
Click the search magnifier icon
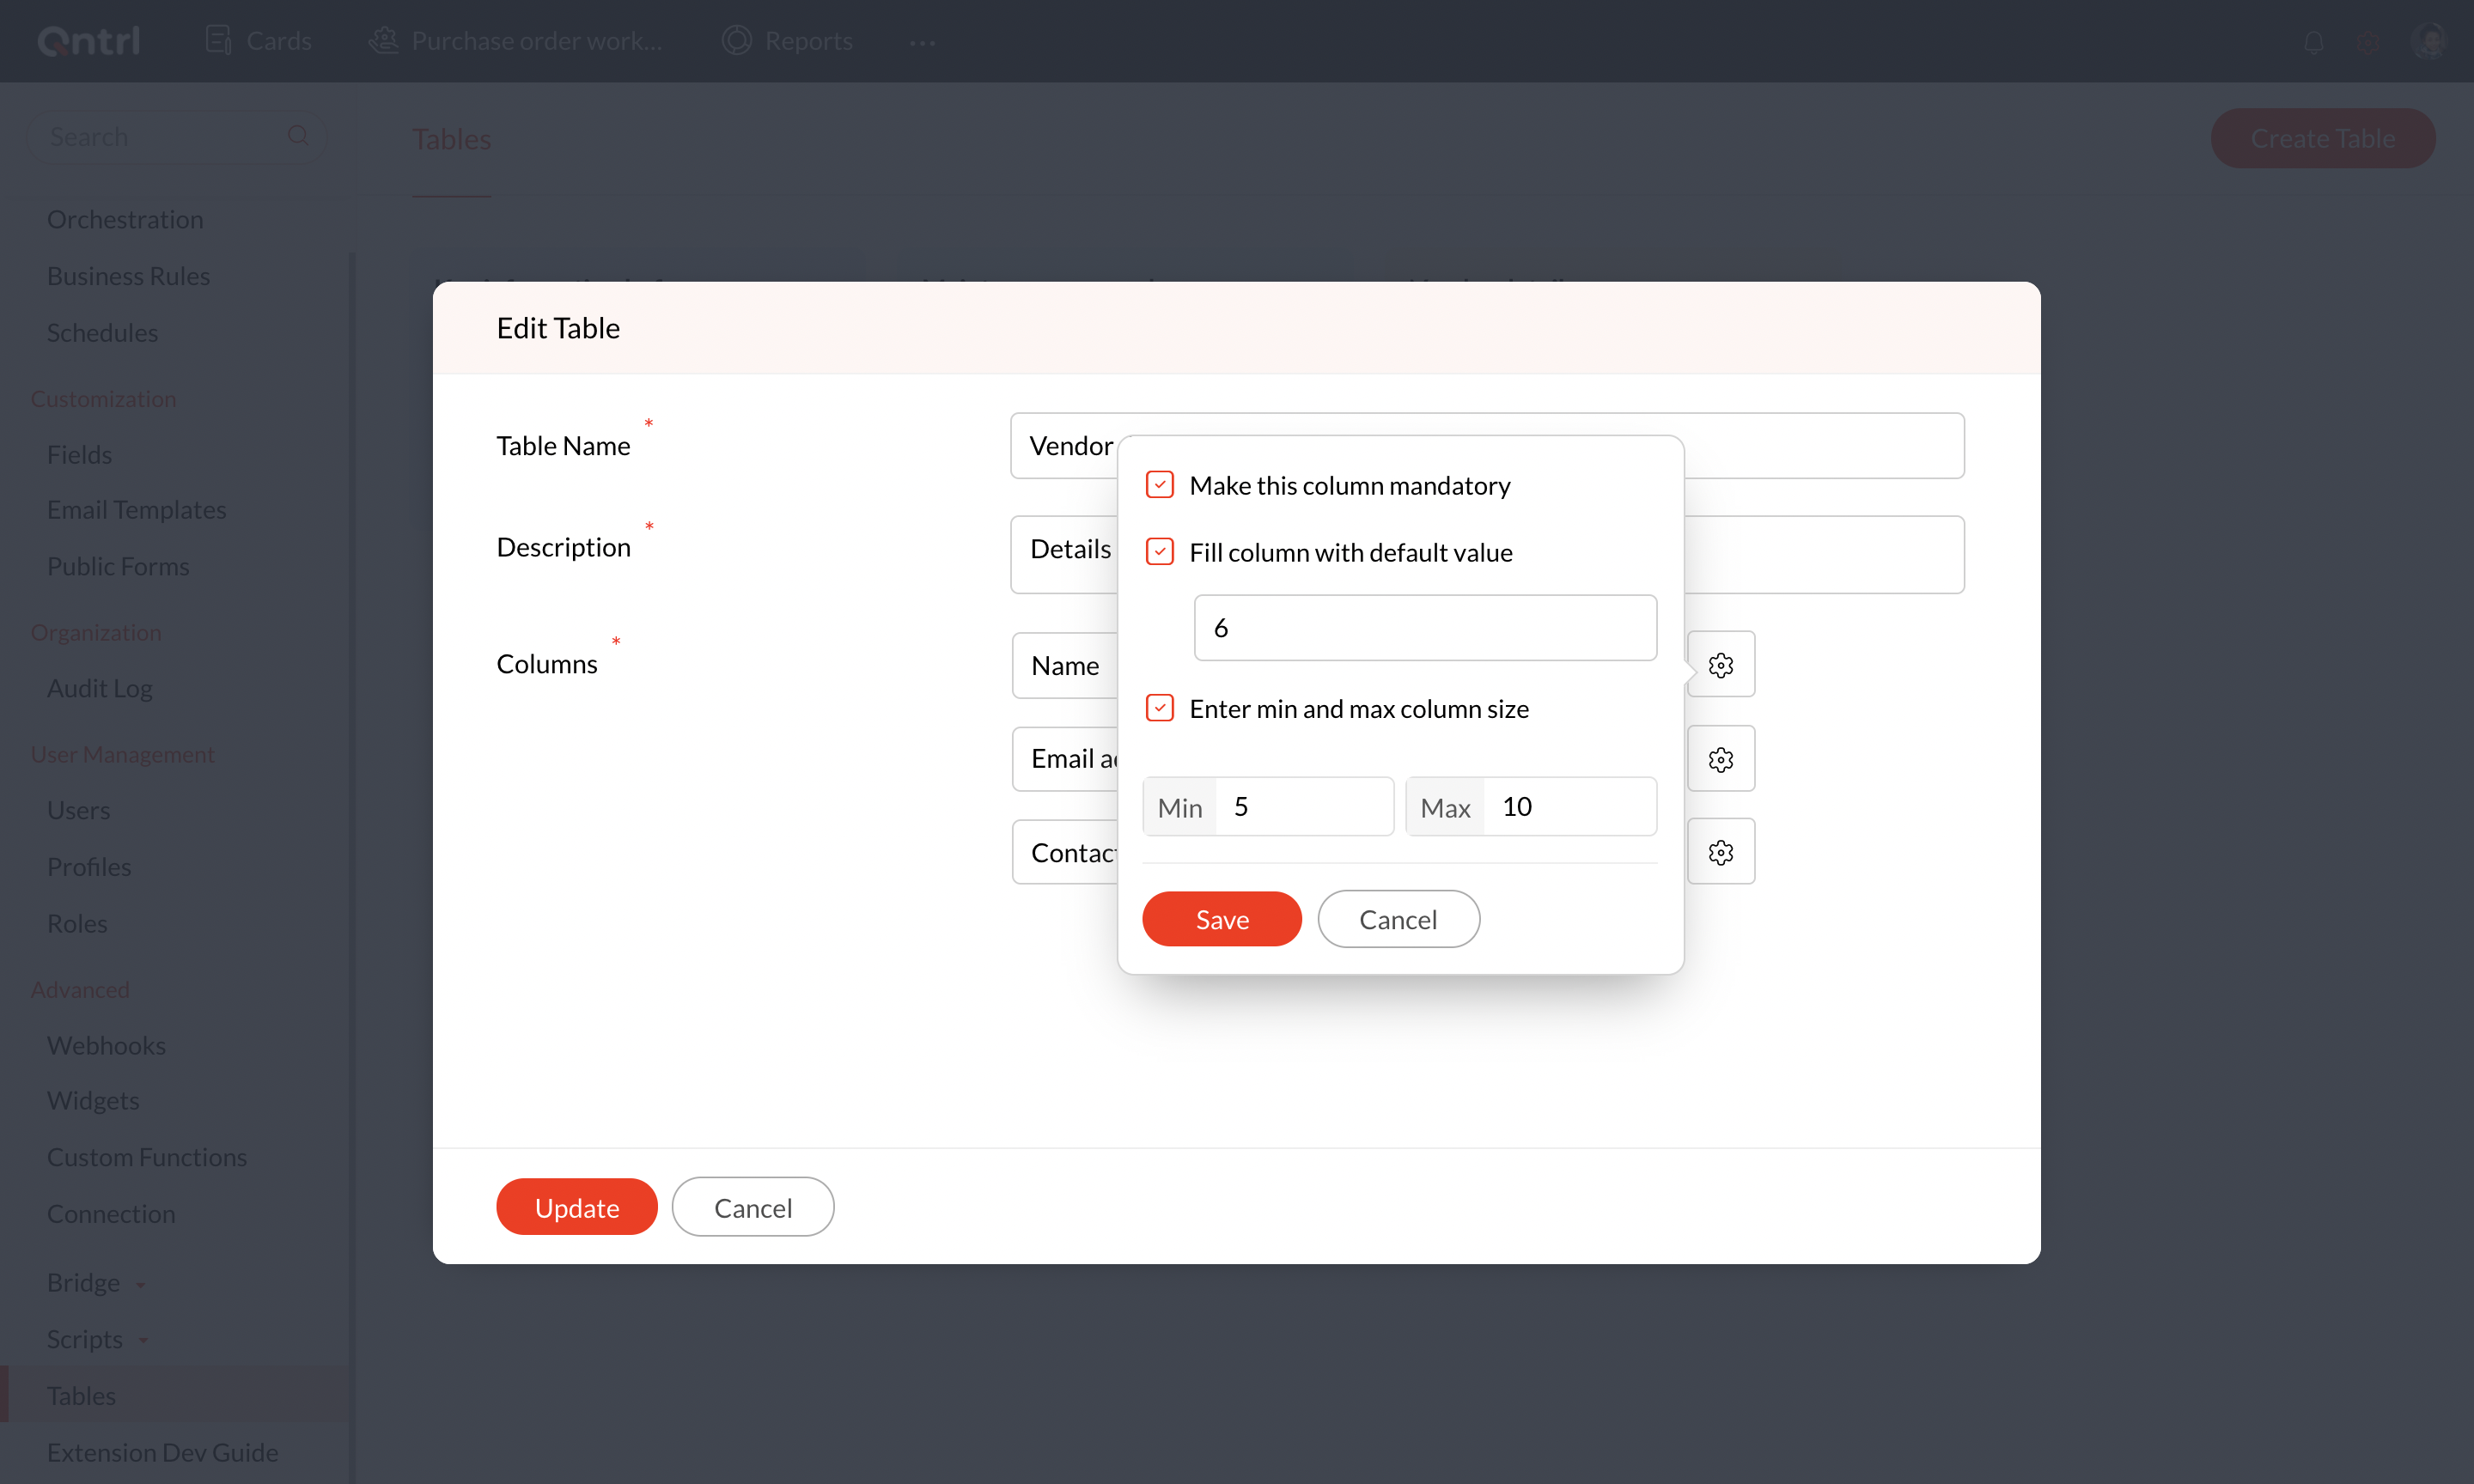tap(298, 135)
